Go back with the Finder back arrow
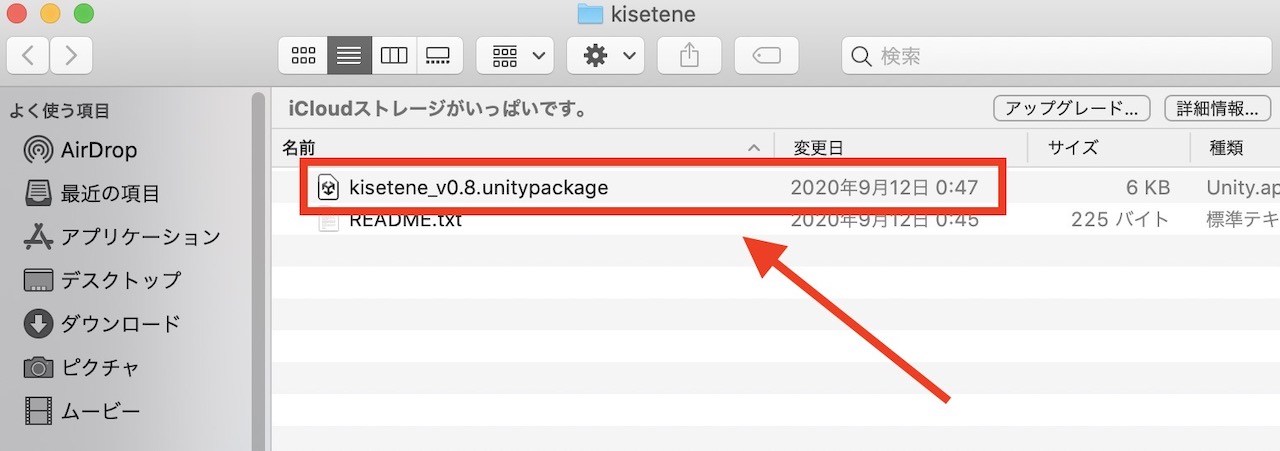 [x=28, y=55]
